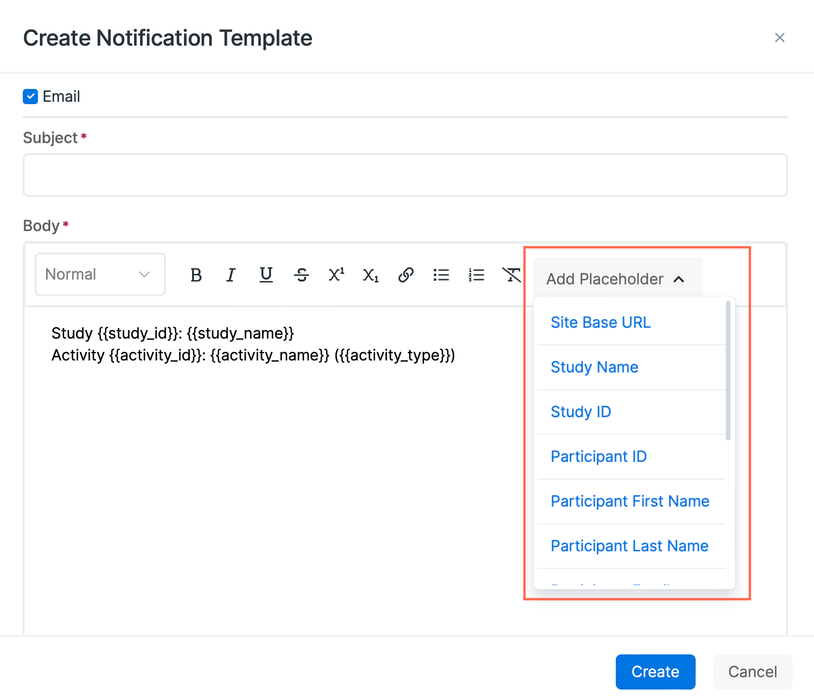
Task: Create a bulleted list
Action: coord(441,274)
